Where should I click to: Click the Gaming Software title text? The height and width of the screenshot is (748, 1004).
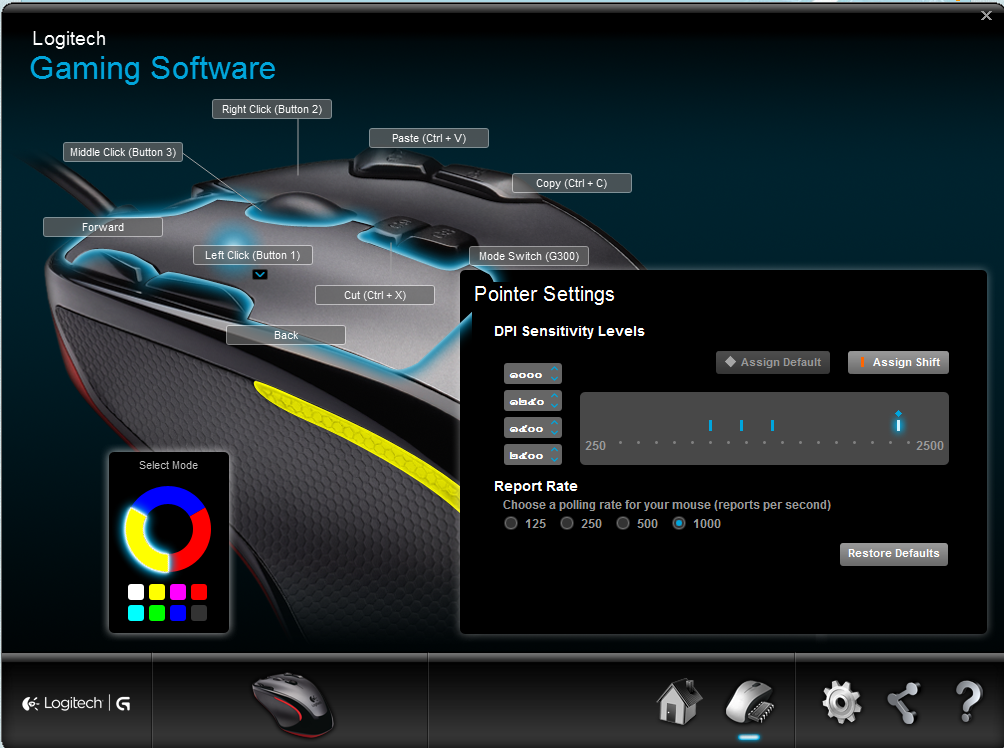(x=153, y=69)
